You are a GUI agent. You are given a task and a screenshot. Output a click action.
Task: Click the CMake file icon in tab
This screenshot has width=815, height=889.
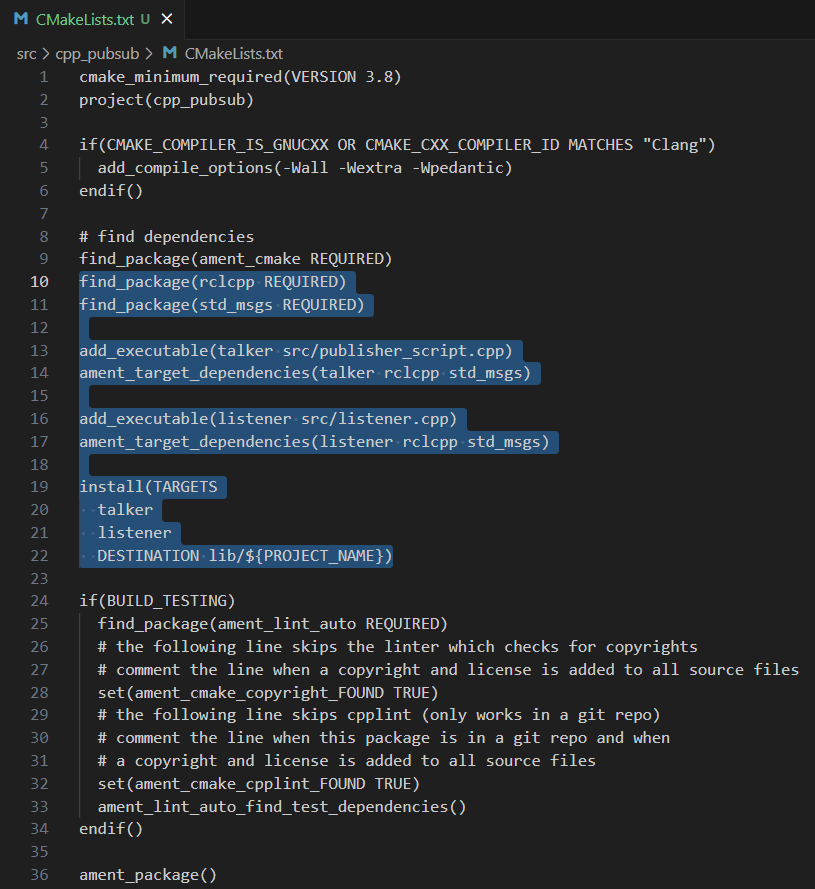tap(21, 19)
